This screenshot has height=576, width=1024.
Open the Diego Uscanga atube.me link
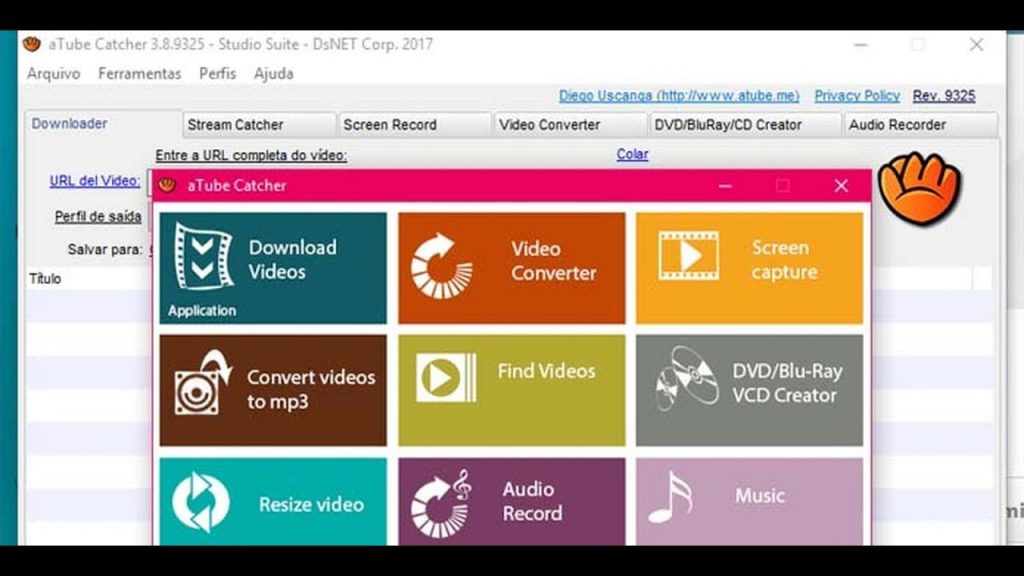pyautogui.click(x=679, y=95)
